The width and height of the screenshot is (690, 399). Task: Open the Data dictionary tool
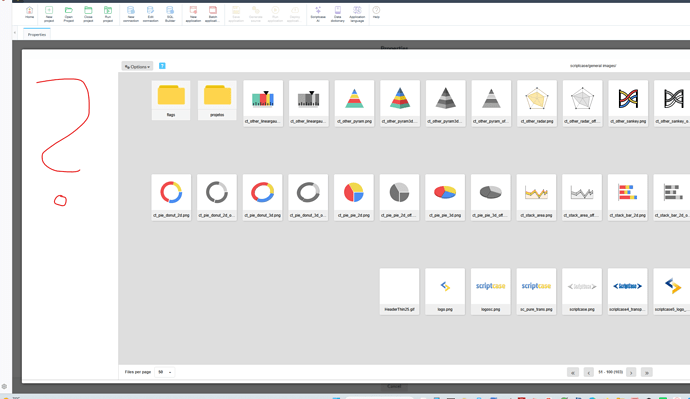338,14
